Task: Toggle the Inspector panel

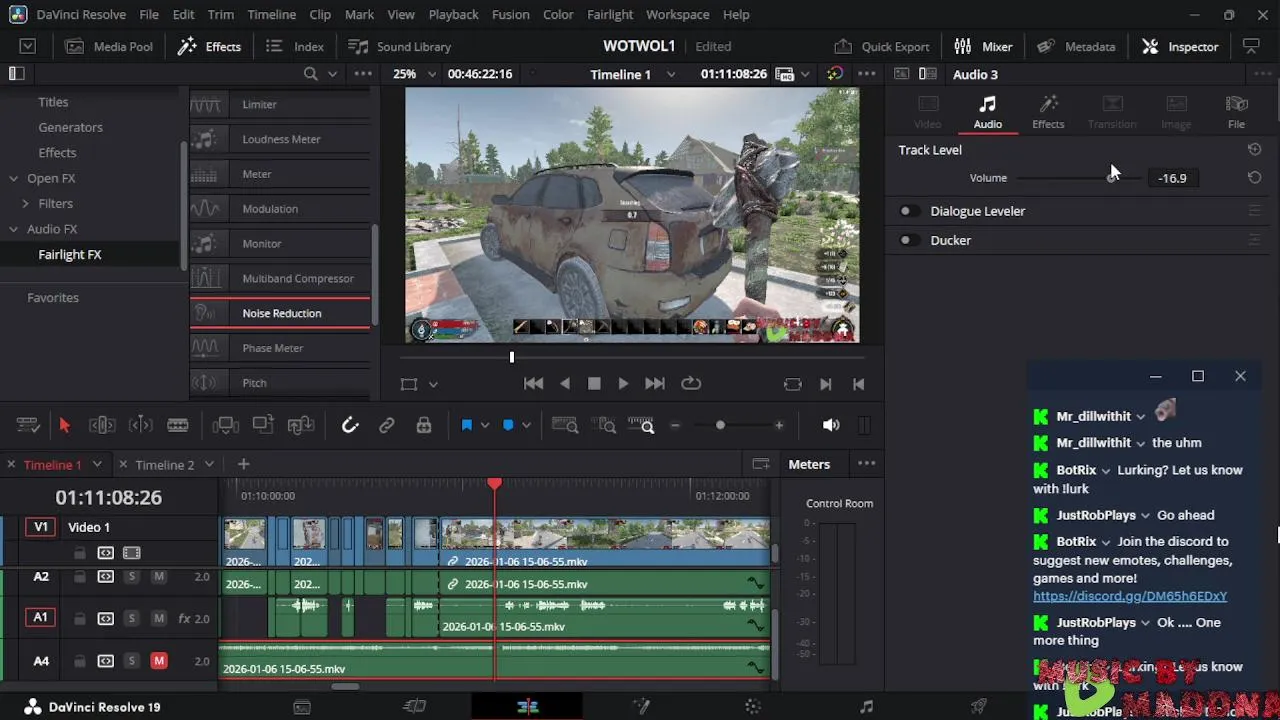Action: tap(1180, 46)
